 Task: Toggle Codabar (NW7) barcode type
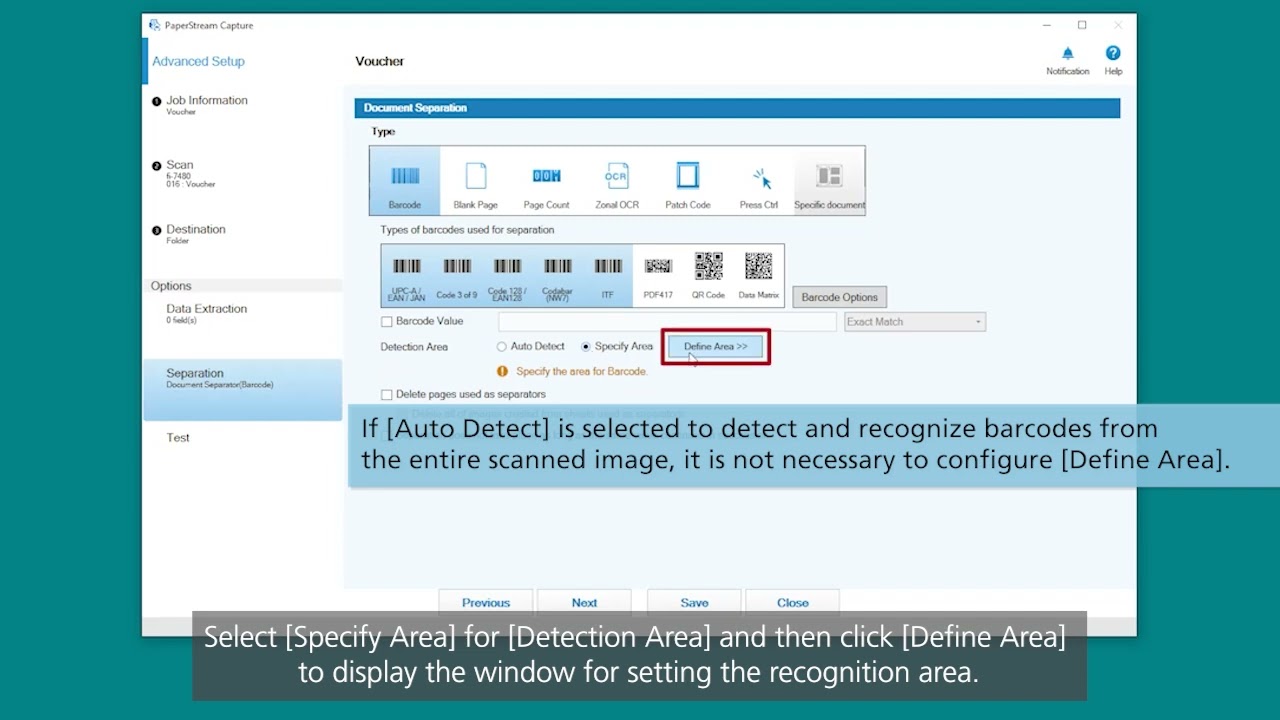click(x=557, y=275)
